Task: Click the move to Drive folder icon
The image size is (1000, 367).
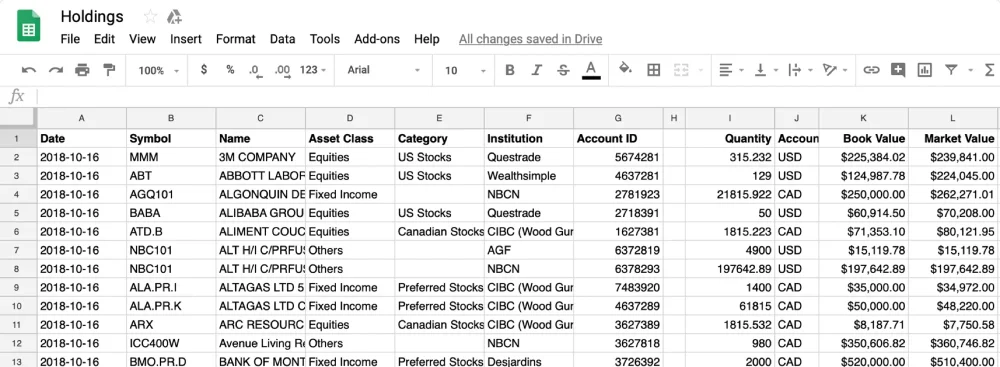Action: point(174,17)
